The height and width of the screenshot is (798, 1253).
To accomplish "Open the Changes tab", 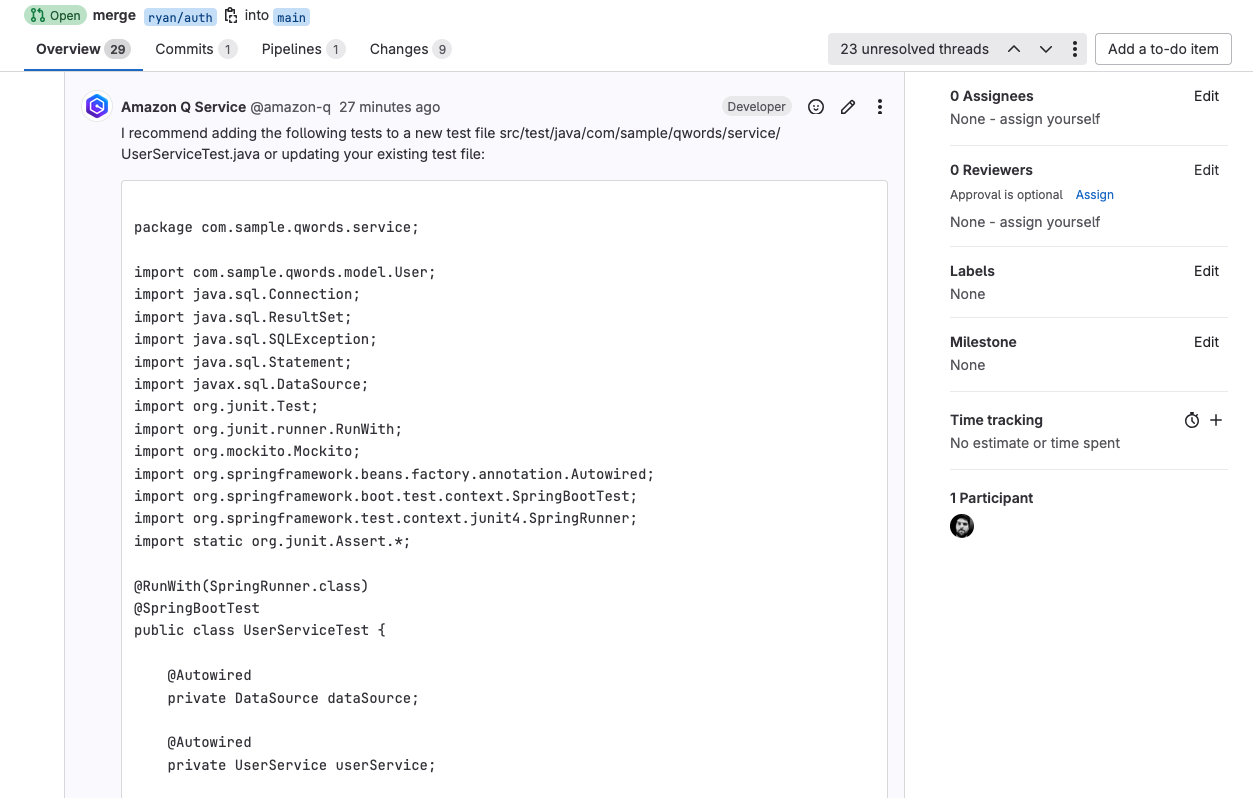I will (x=411, y=49).
